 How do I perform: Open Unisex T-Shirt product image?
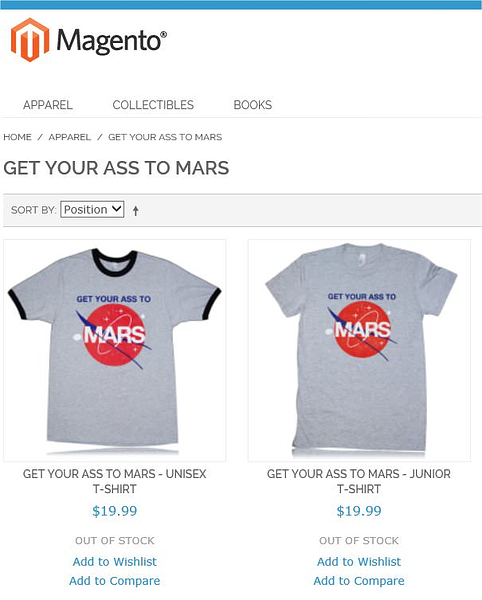(115, 351)
